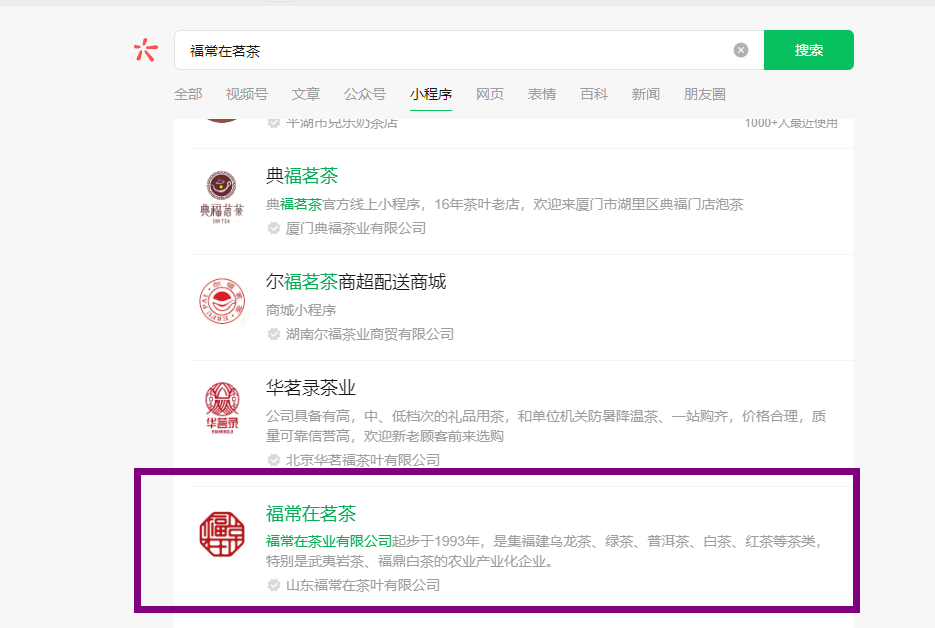Switch to the 全部 tab
This screenshot has width=935, height=628.
(188, 94)
